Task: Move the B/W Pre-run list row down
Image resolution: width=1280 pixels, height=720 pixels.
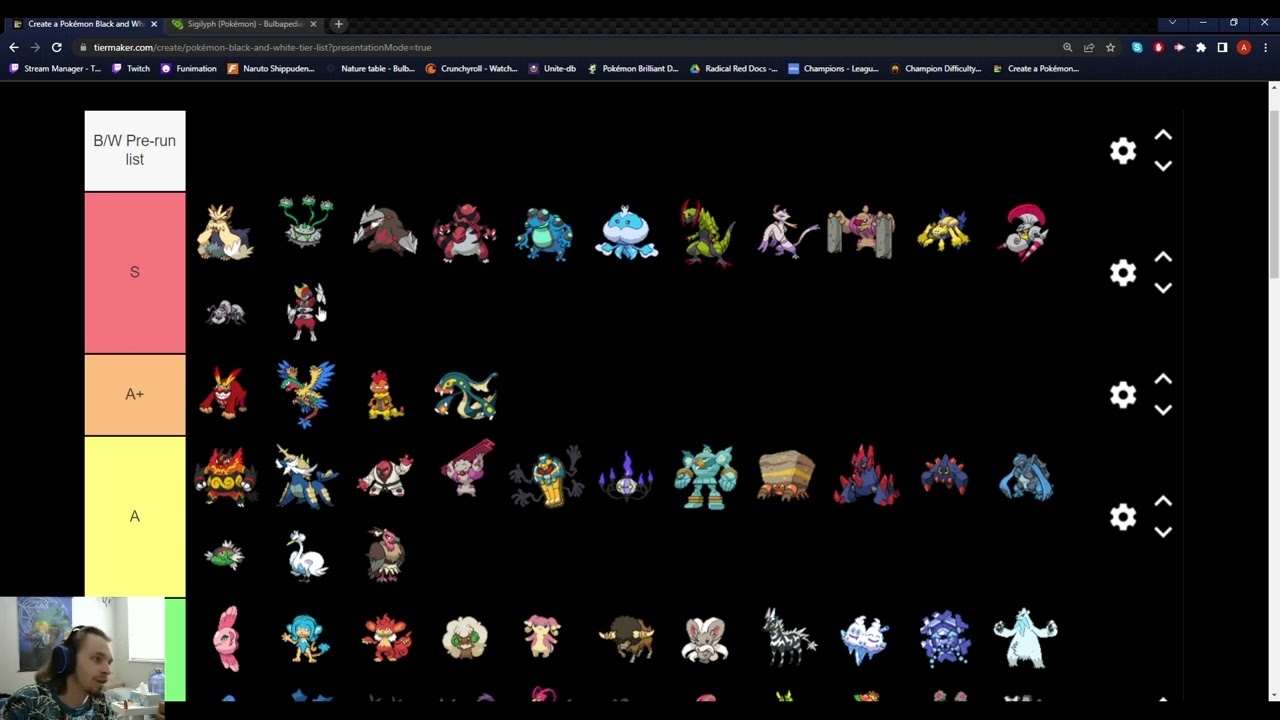Action: [x=1163, y=166]
